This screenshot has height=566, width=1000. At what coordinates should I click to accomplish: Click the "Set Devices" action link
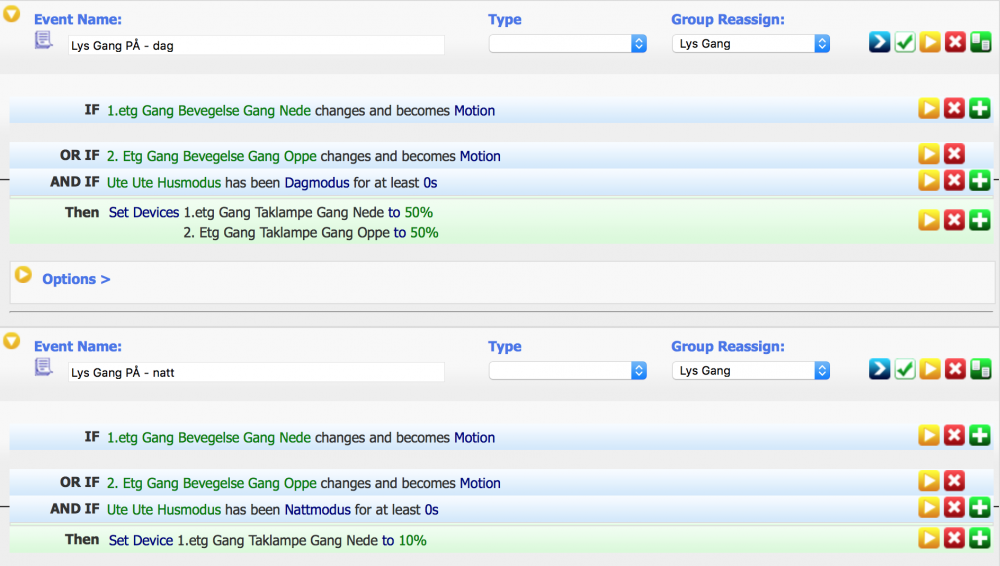(x=144, y=213)
